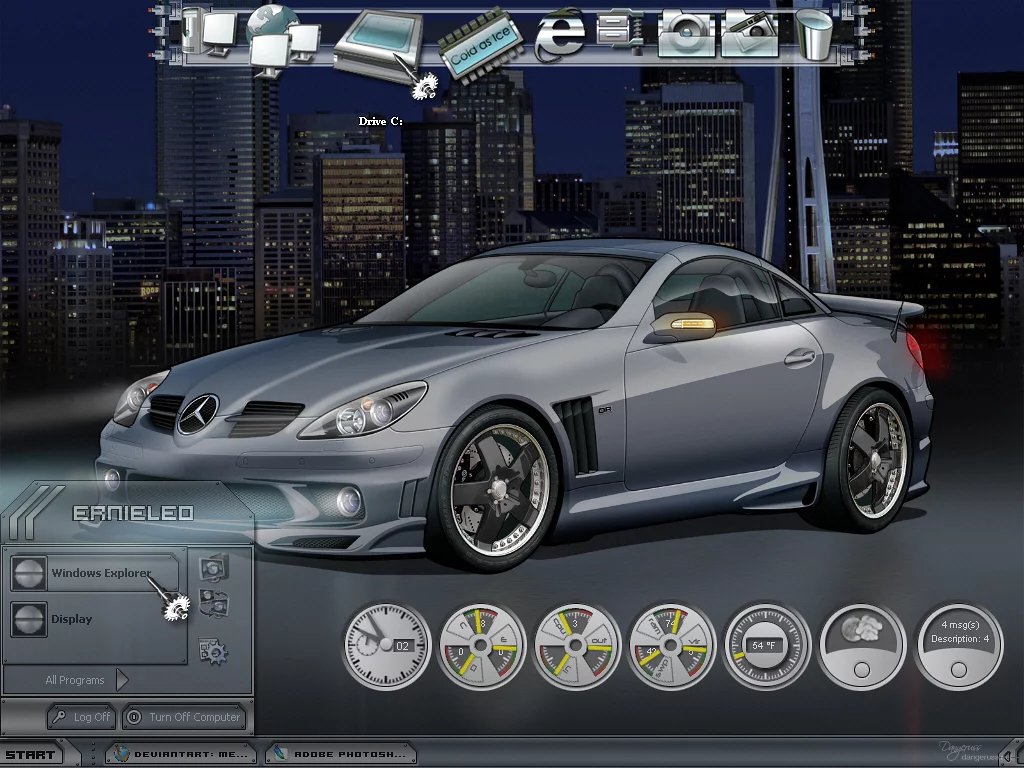Click the 4 msg(s) mail gauge

tap(958, 645)
